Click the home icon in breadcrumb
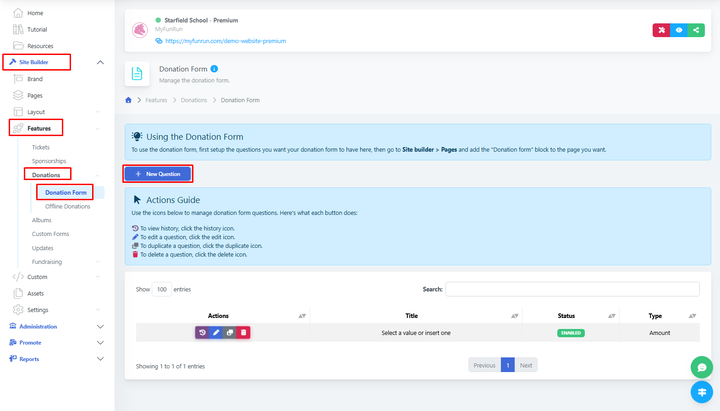 129,100
